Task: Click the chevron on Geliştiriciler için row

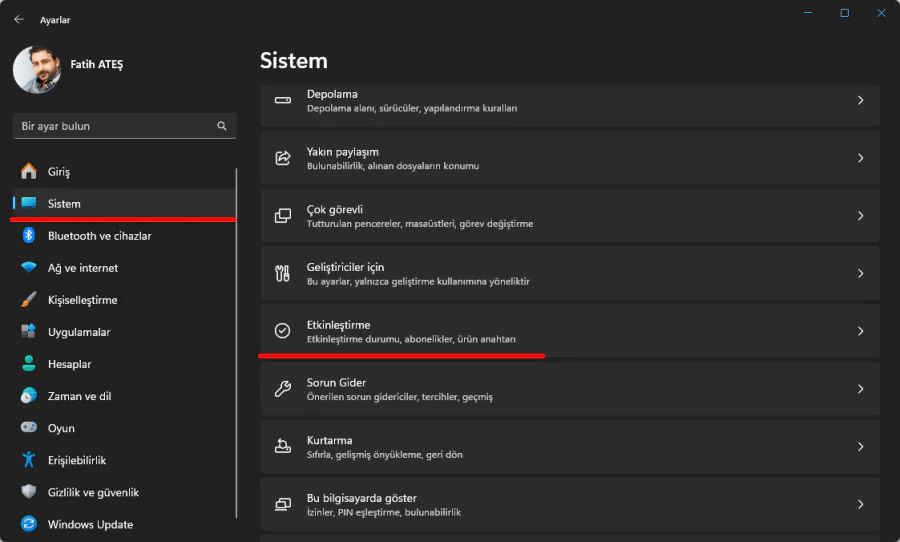Action: (860, 273)
